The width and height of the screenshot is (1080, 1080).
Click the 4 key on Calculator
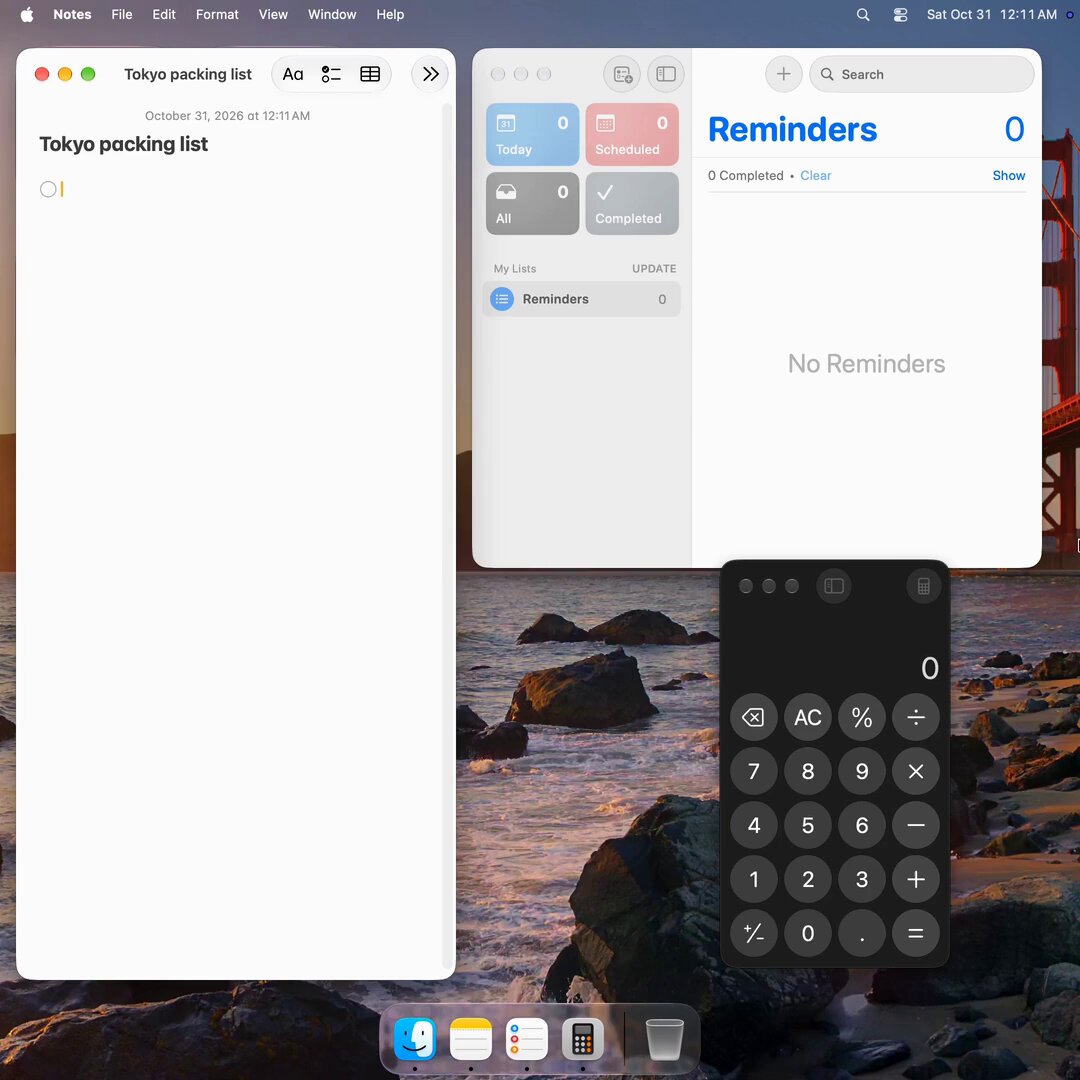[x=754, y=825]
